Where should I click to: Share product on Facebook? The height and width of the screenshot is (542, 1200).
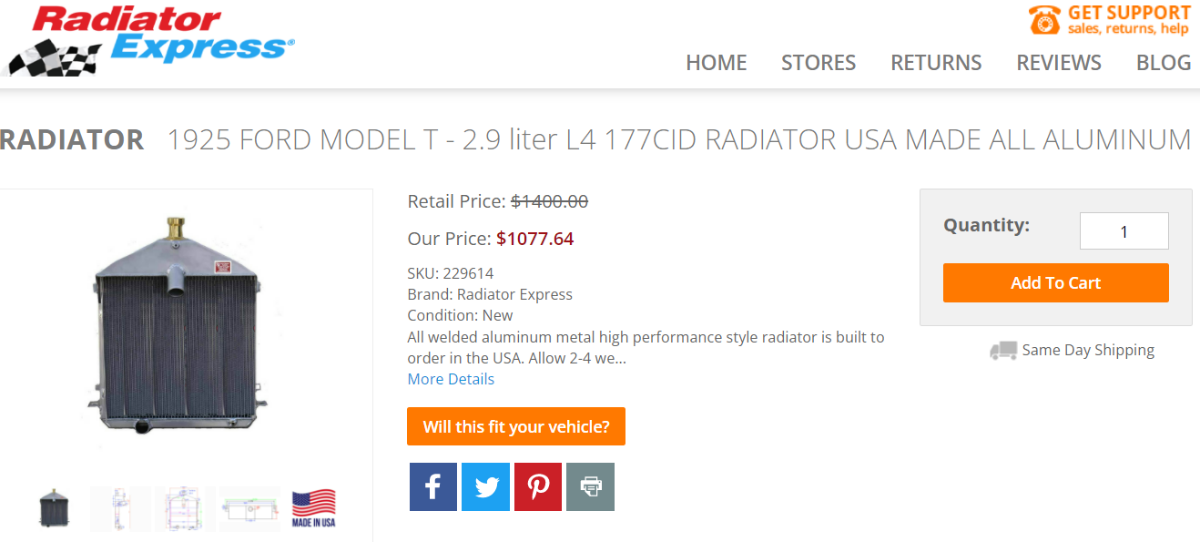point(433,487)
